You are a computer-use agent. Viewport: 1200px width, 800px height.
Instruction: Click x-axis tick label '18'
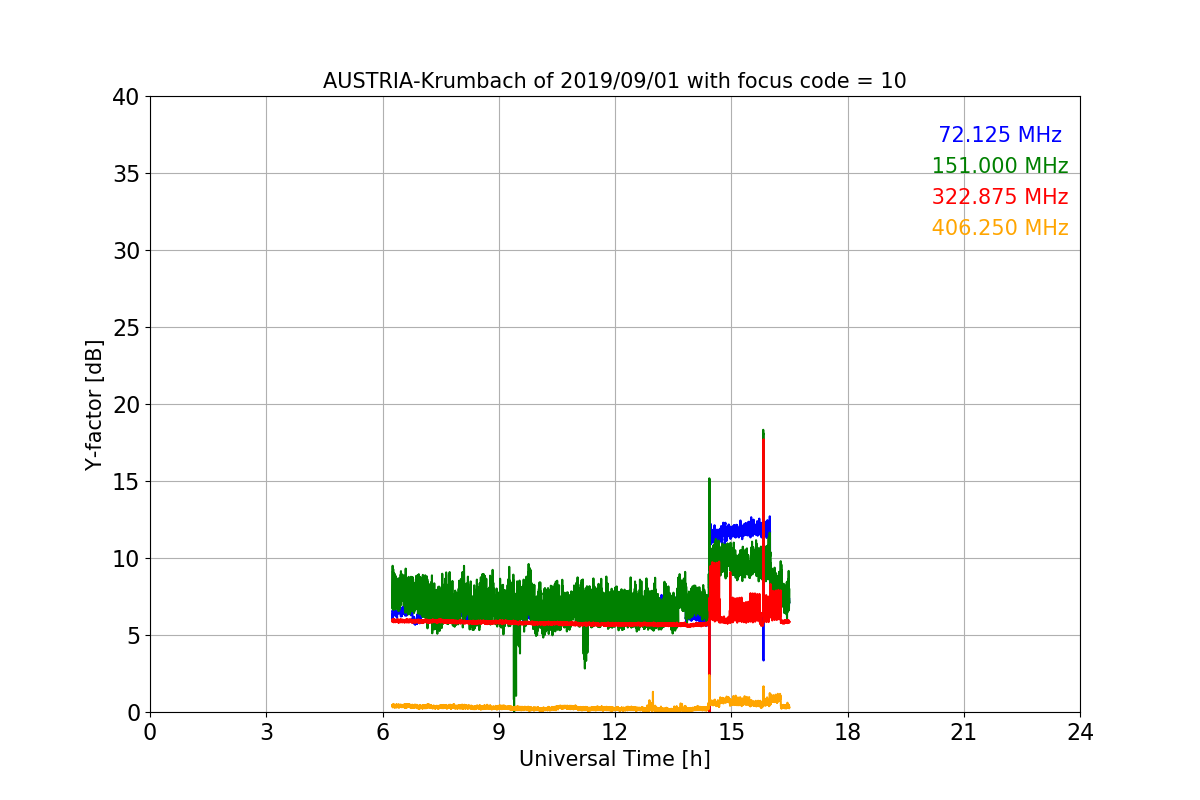[x=848, y=732]
